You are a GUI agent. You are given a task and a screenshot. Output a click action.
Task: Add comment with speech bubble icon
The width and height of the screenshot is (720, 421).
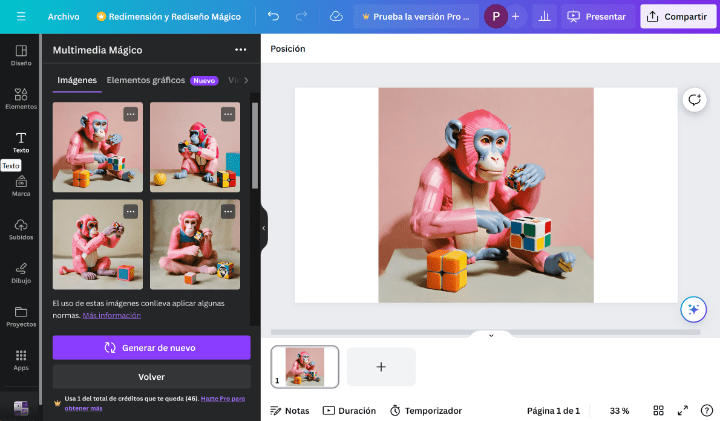[x=694, y=100]
